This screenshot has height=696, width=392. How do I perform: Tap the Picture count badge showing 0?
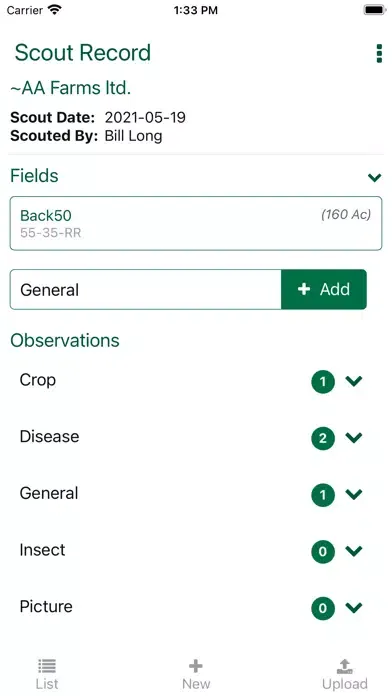323,608
